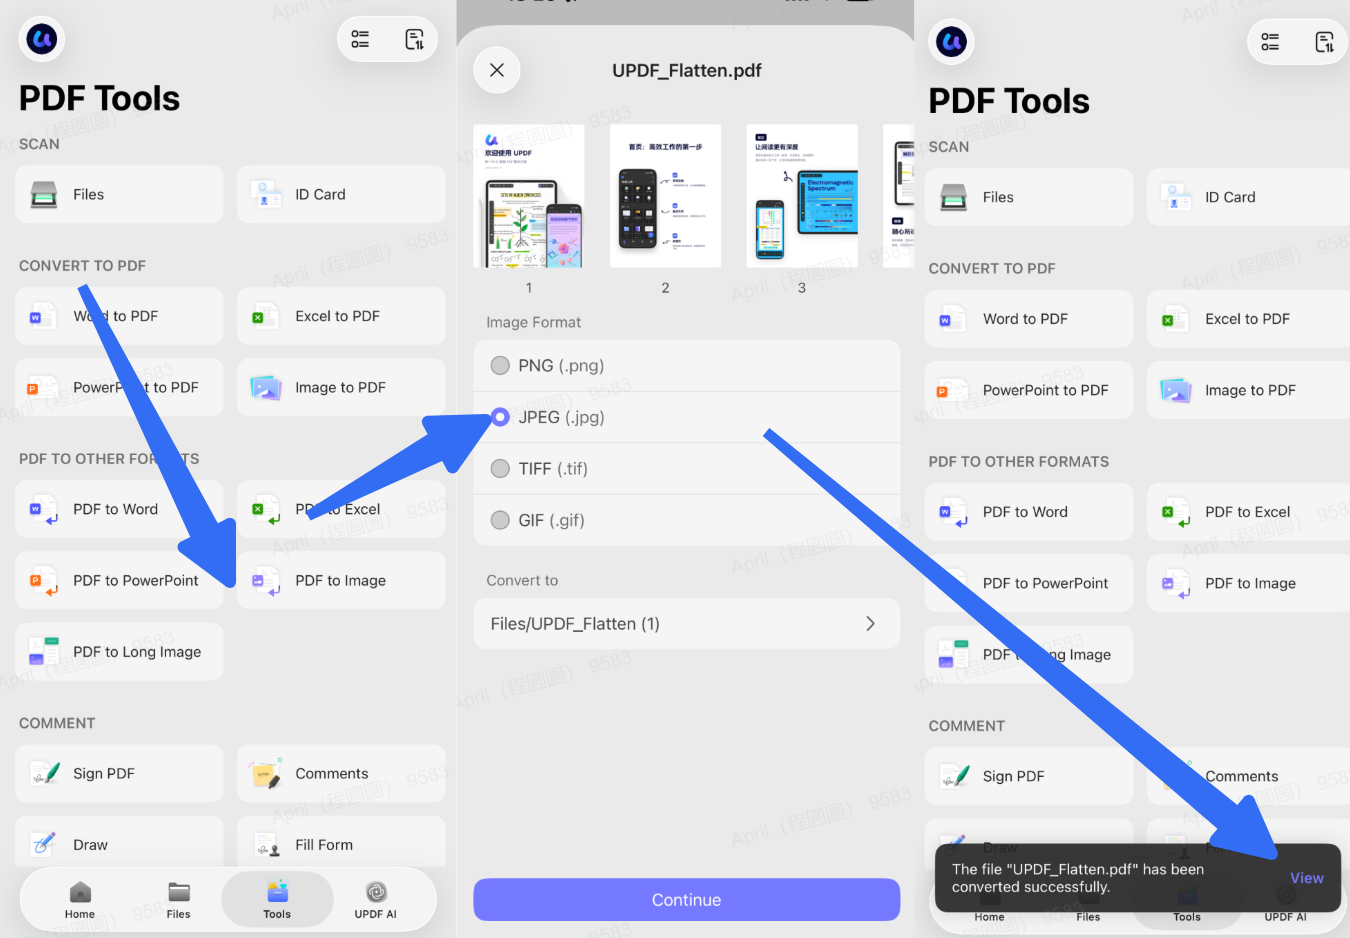Choose TIFF (.tif) image format
Screen dimensions: 1350x938
pyautogui.click(x=687, y=469)
